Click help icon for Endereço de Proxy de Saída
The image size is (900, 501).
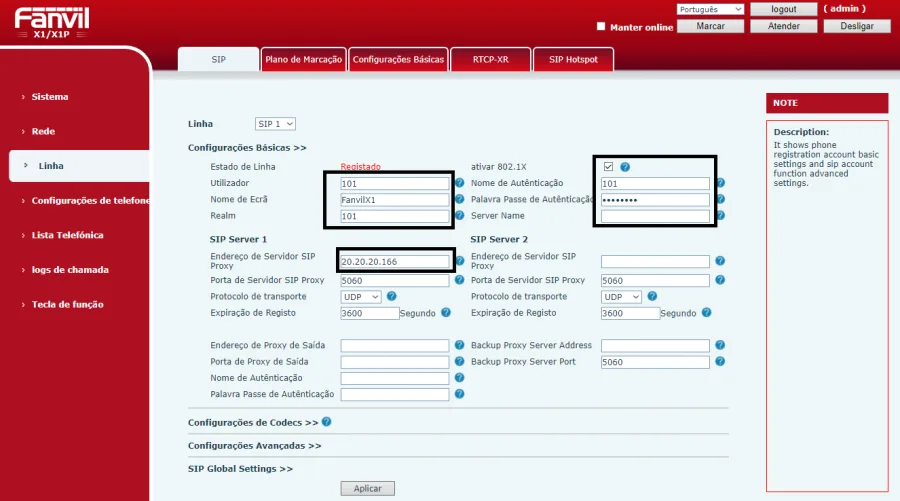[x=459, y=345]
